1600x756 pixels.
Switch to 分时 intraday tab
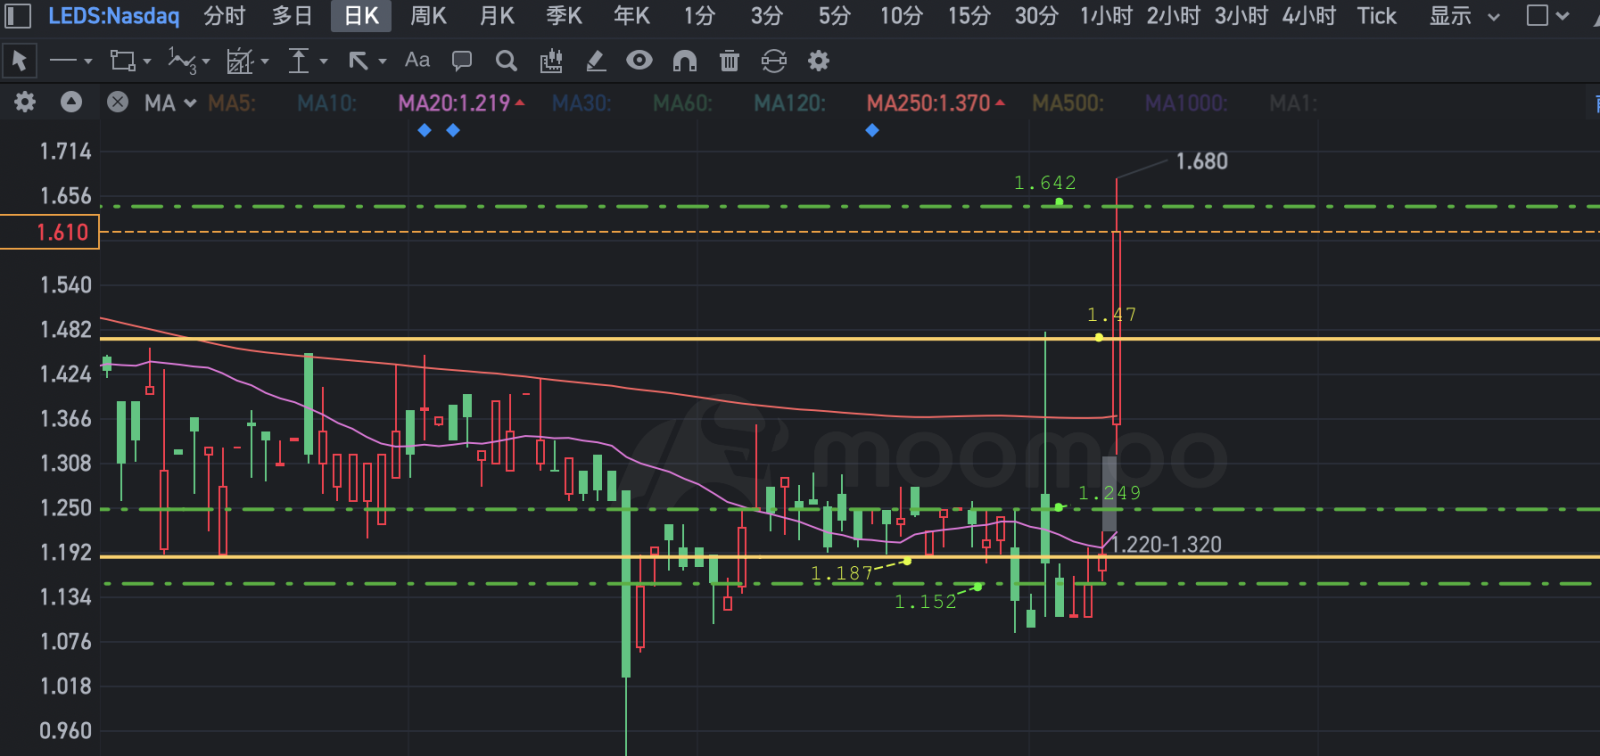coord(224,16)
